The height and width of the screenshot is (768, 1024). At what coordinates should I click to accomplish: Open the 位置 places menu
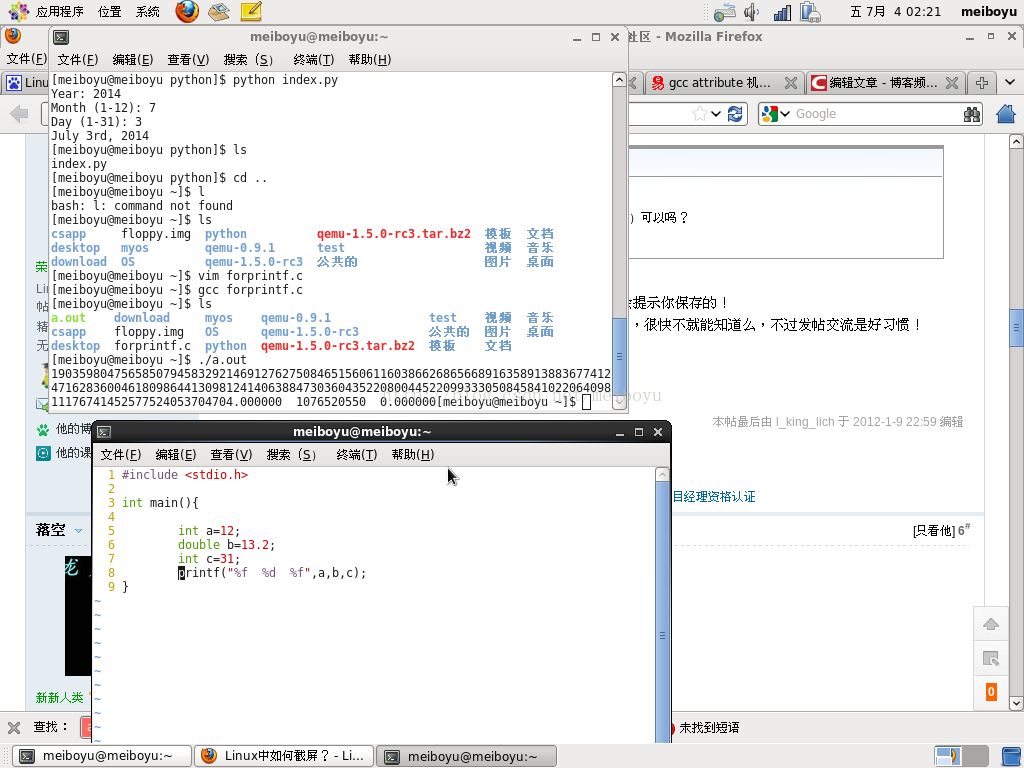pos(109,11)
